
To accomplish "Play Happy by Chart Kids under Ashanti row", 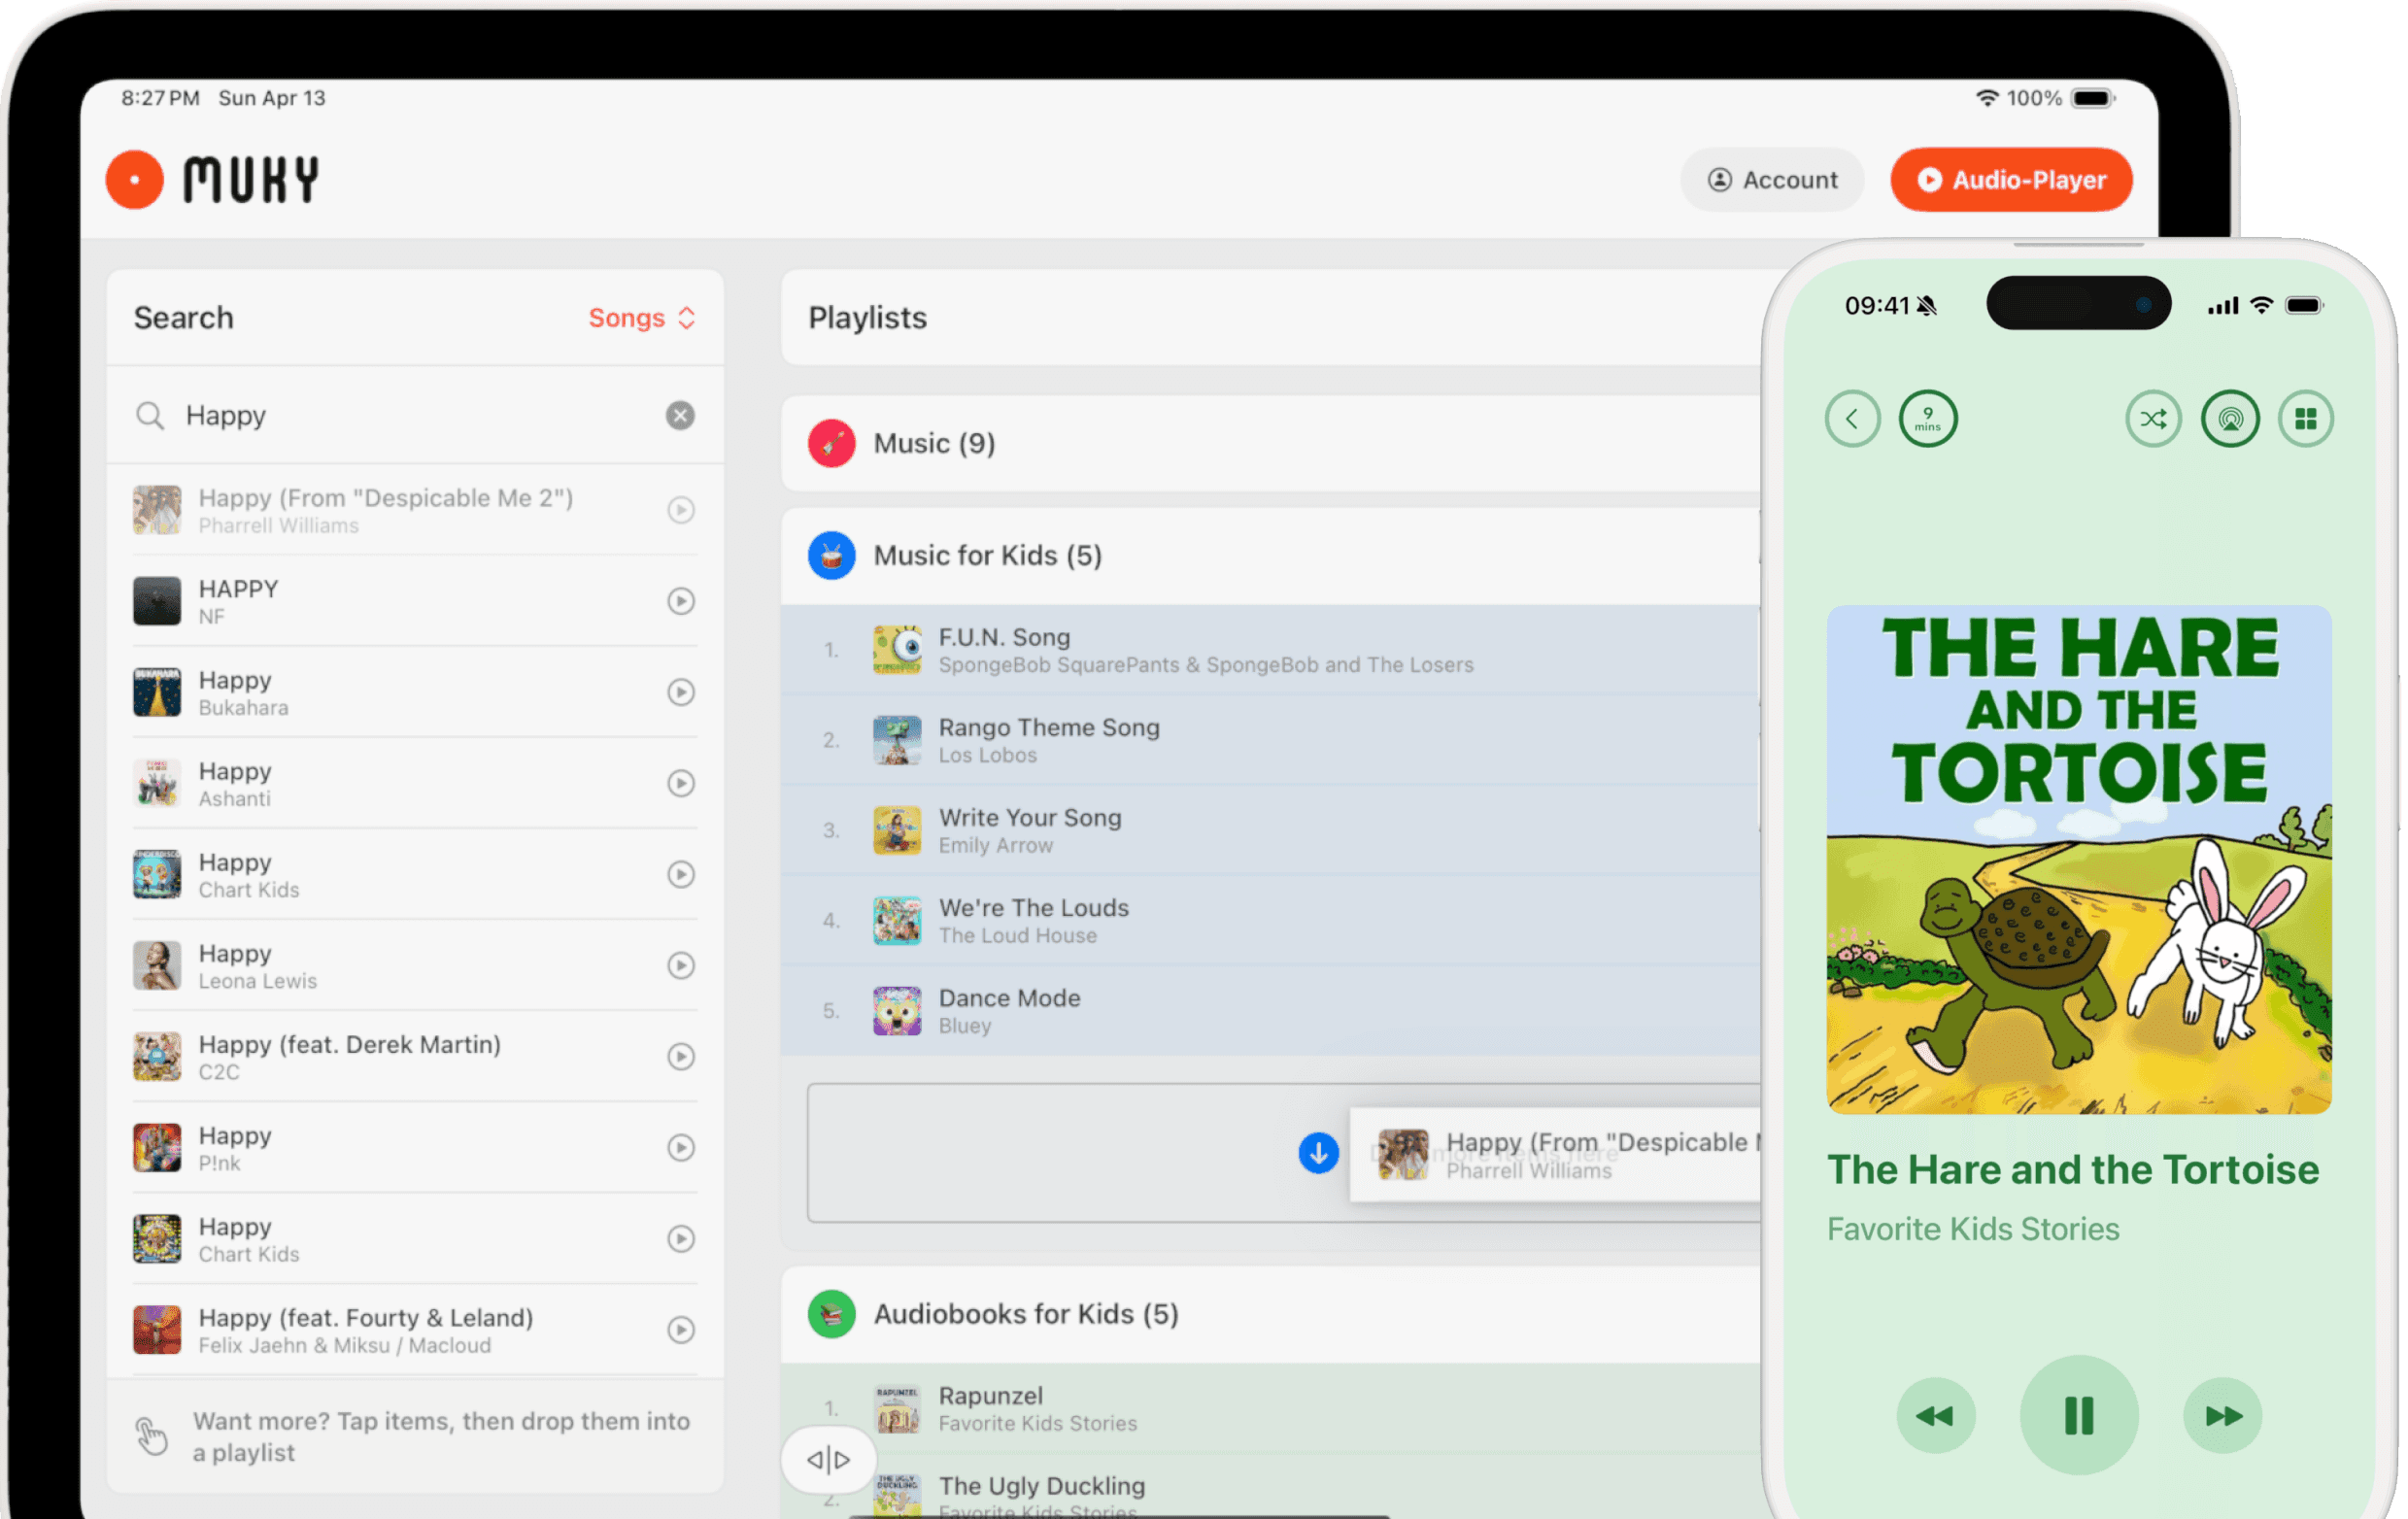I will pyautogui.click(x=681, y=874).
